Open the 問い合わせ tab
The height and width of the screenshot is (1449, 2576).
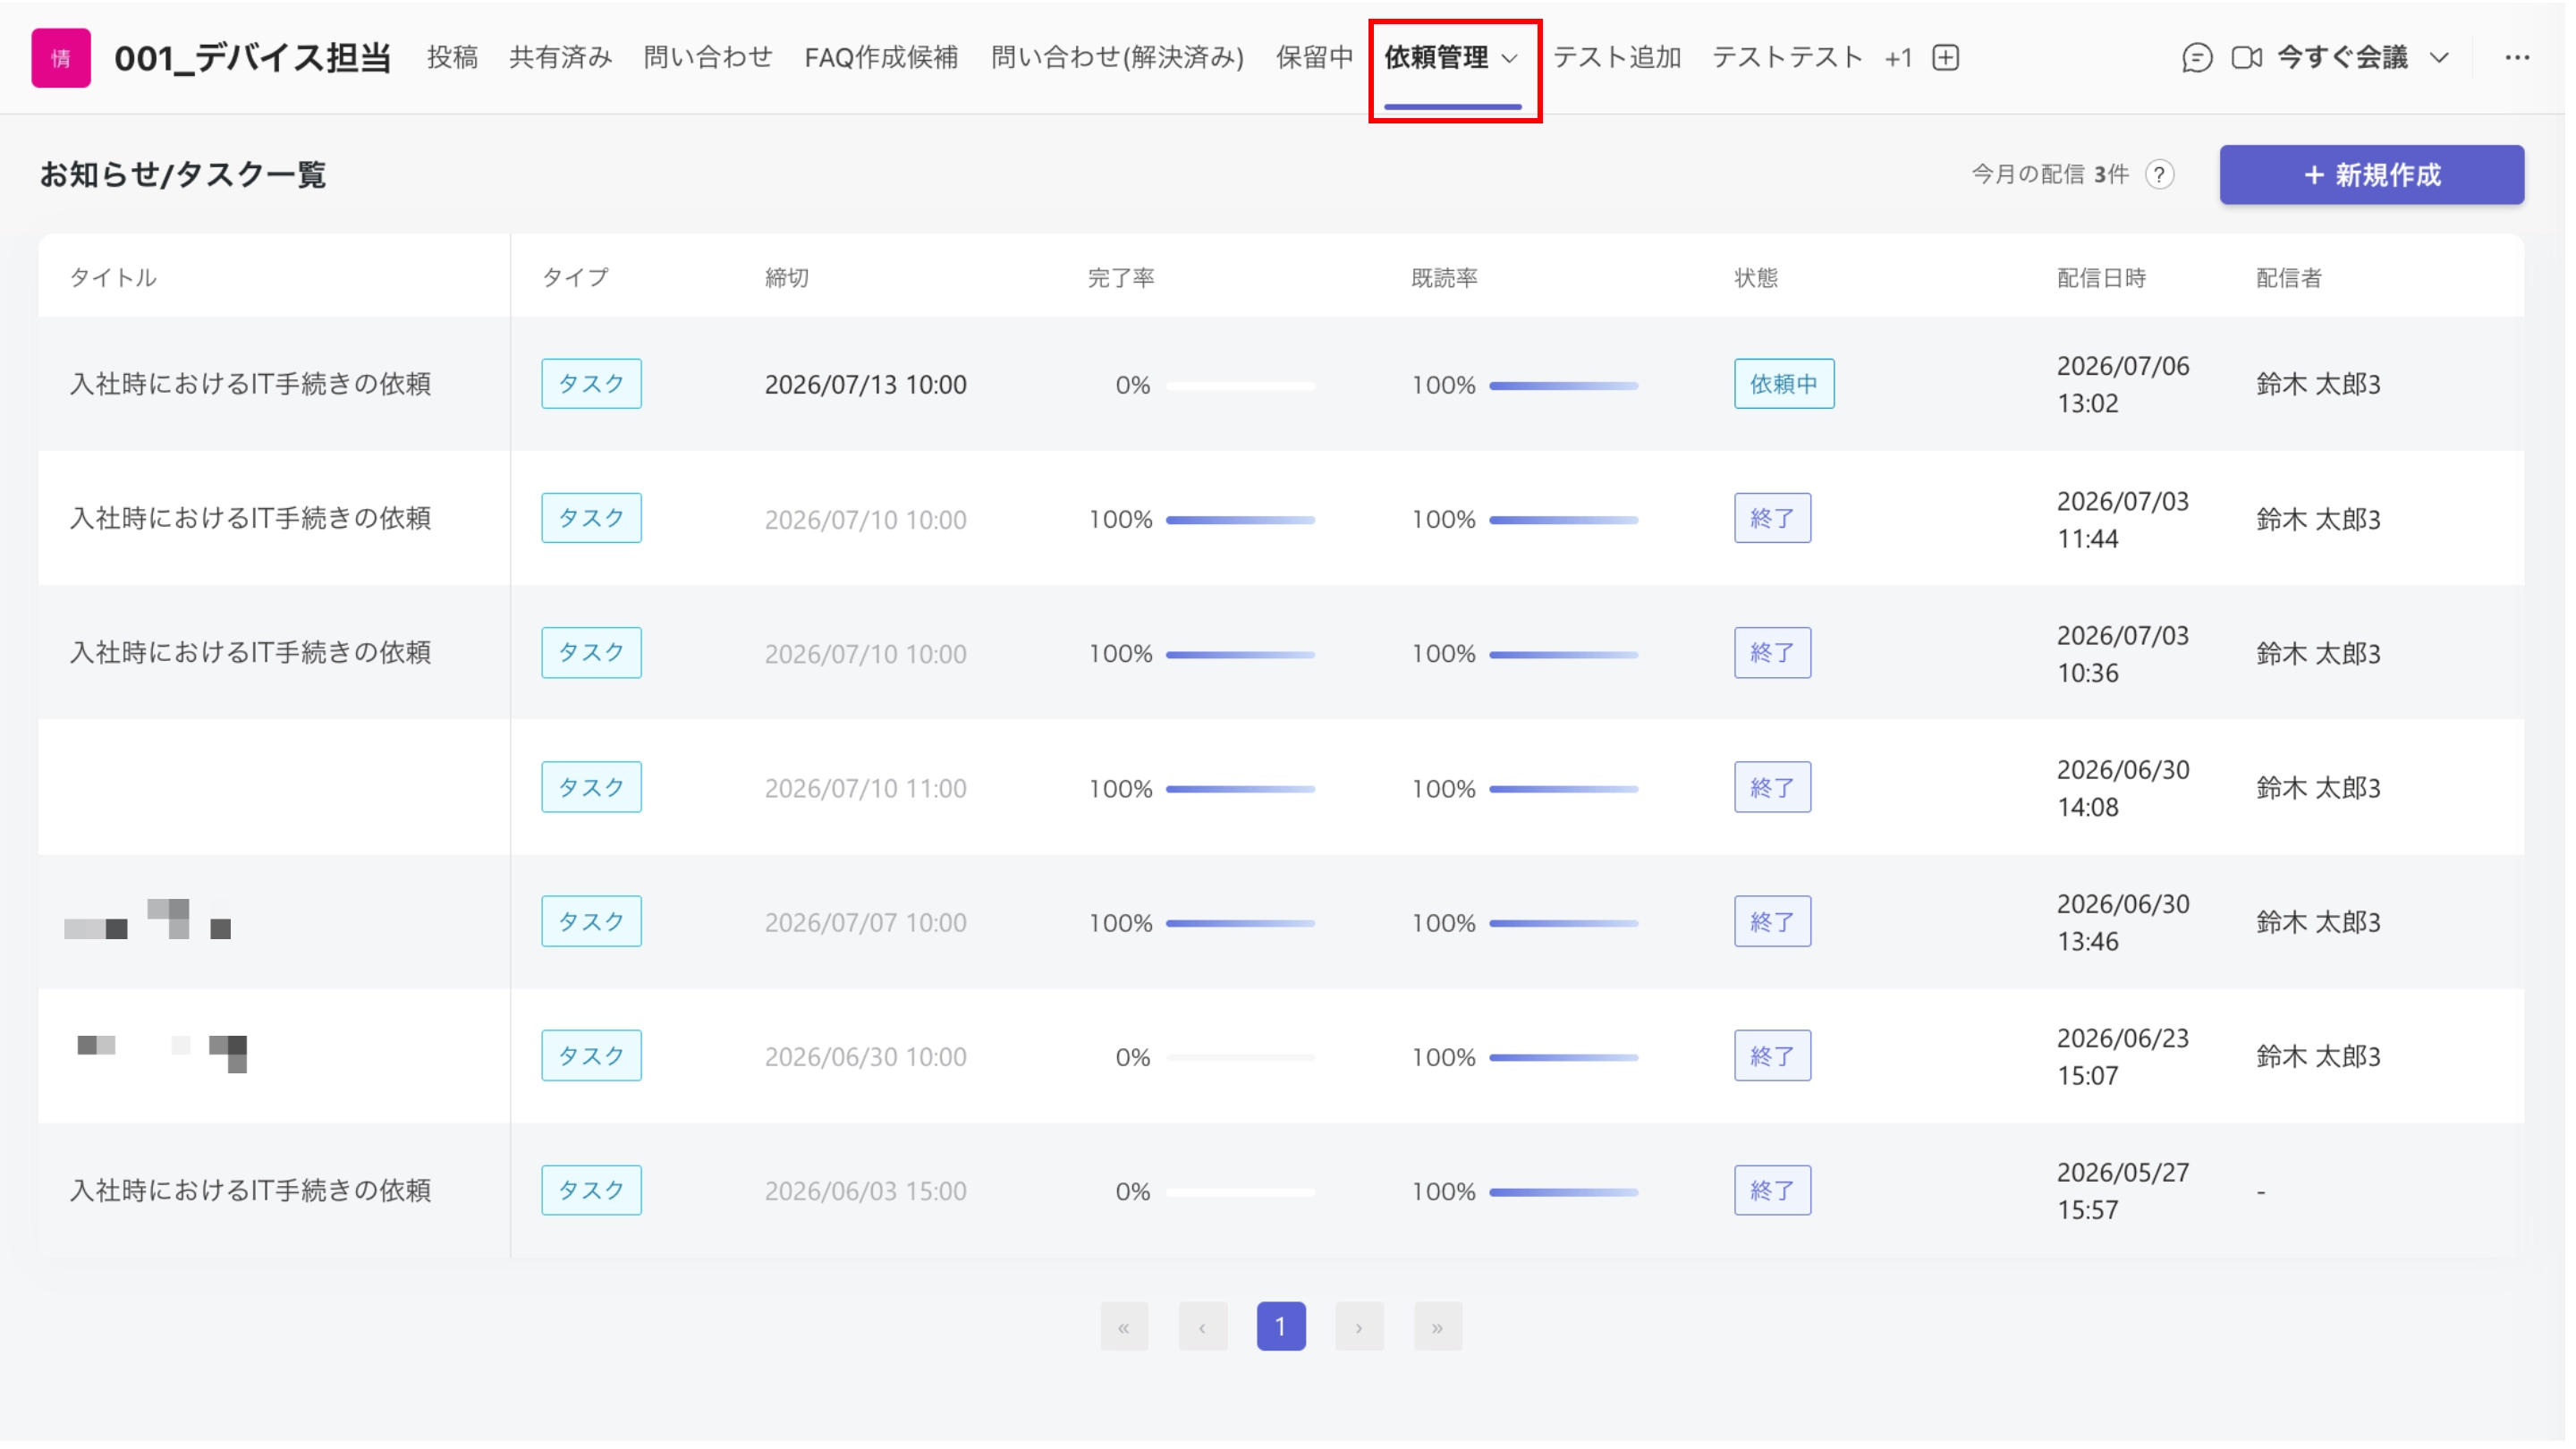pyautogui.click(x=708, y=57)
